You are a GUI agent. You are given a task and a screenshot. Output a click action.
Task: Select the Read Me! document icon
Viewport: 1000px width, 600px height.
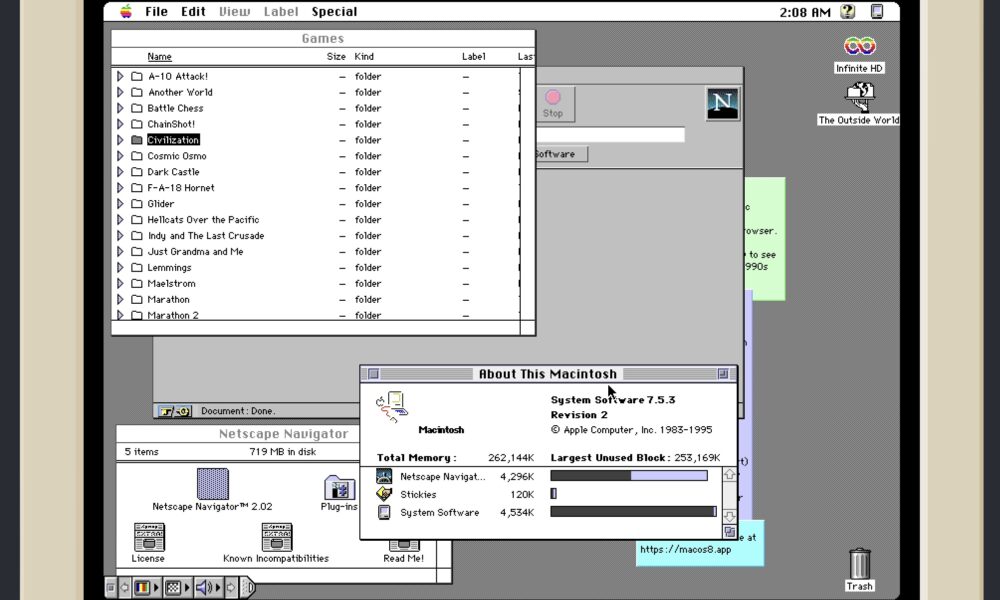[404, 545]
